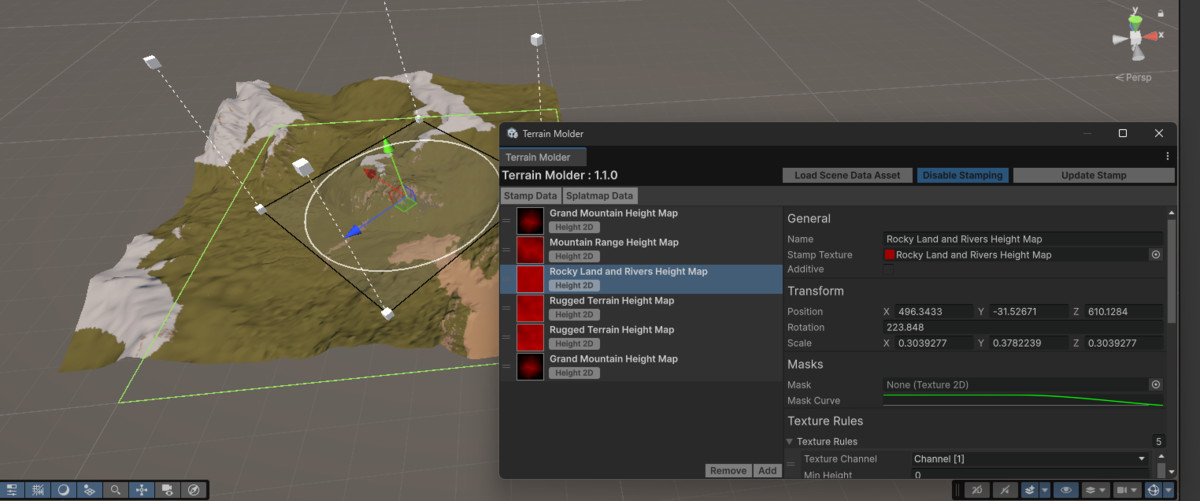Screen dimensions: 1200x501
Task: Click the Height 2D tag under Rocky Land and Rivers
Action: point(575,286)
